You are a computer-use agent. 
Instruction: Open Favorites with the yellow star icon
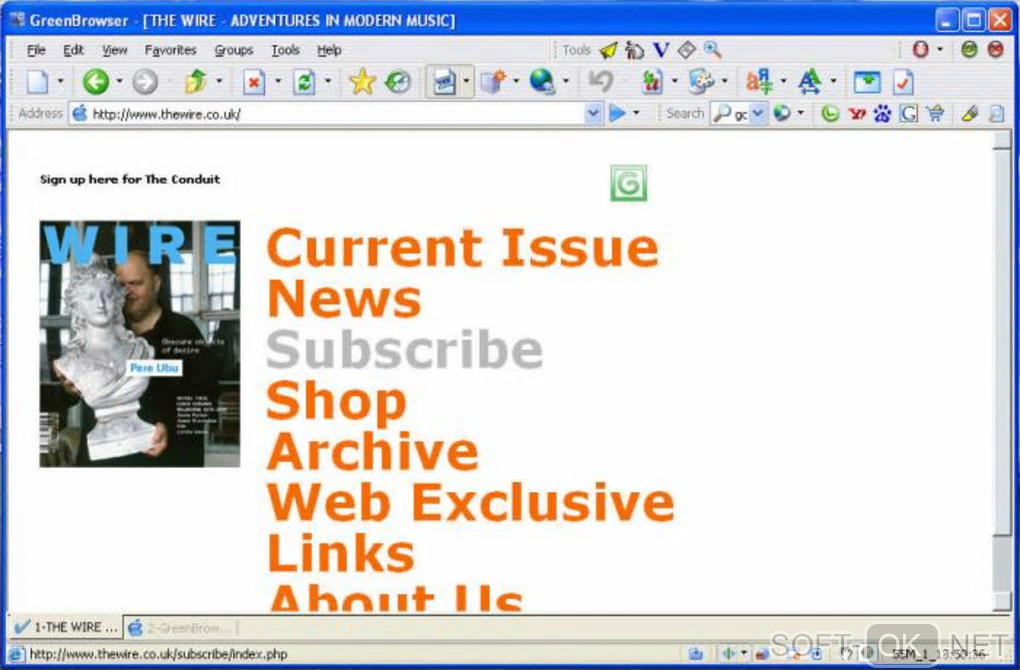[x=361, y=82]
